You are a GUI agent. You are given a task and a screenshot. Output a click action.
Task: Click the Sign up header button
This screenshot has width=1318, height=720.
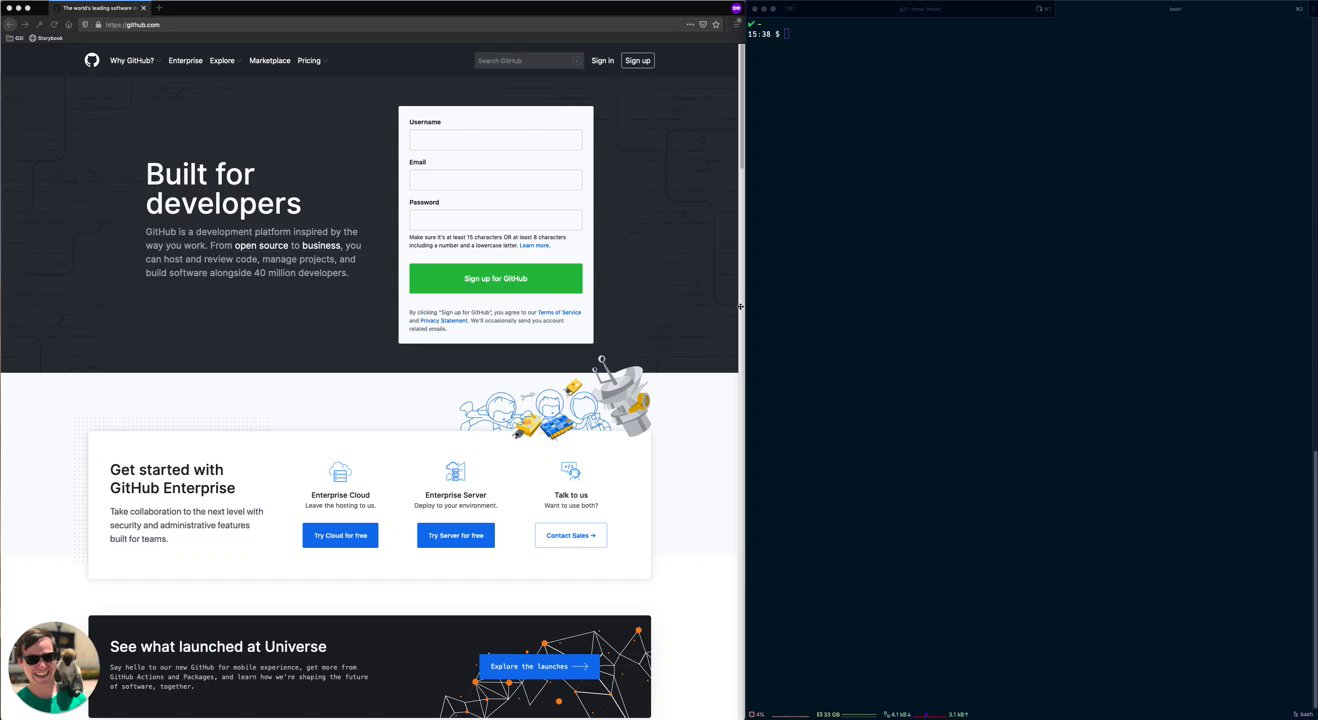tap(638, 60)
